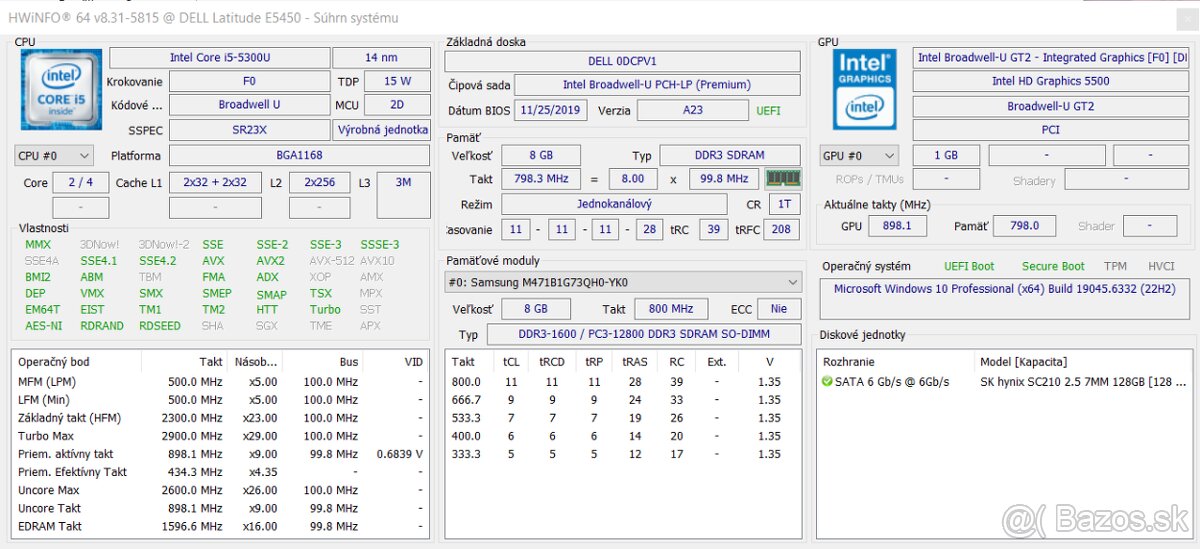Open the GPU #0 selector dropdown

pyautogui.click(x=858, y=156)
